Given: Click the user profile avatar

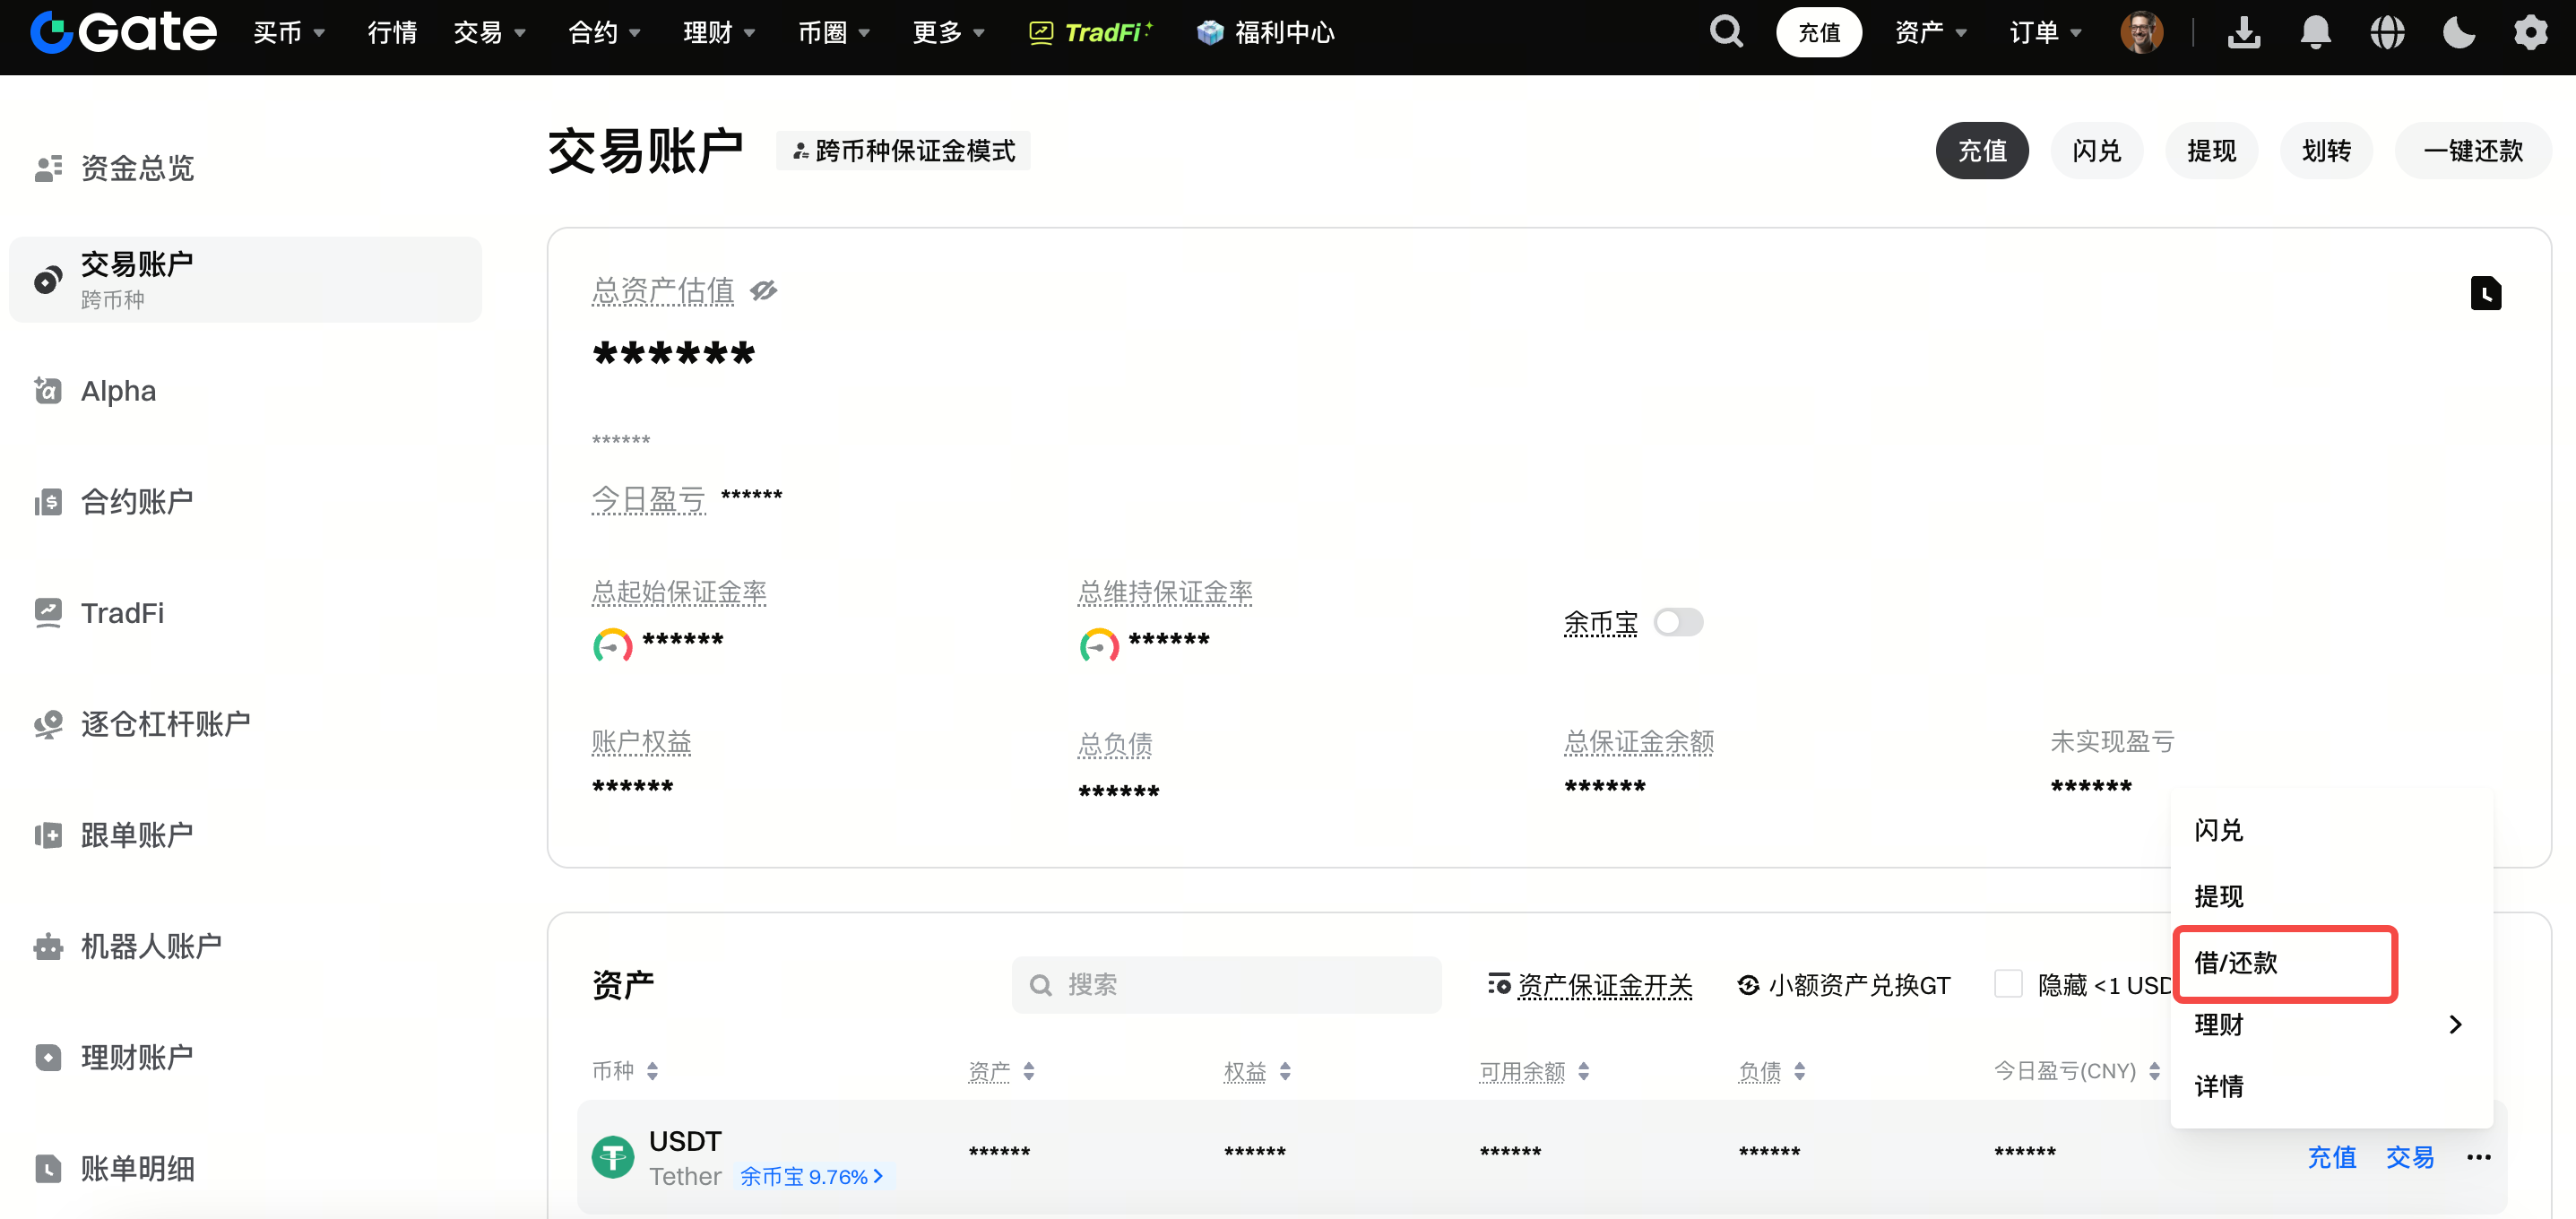Looking at the screenshot, I should coord(2141,32).
